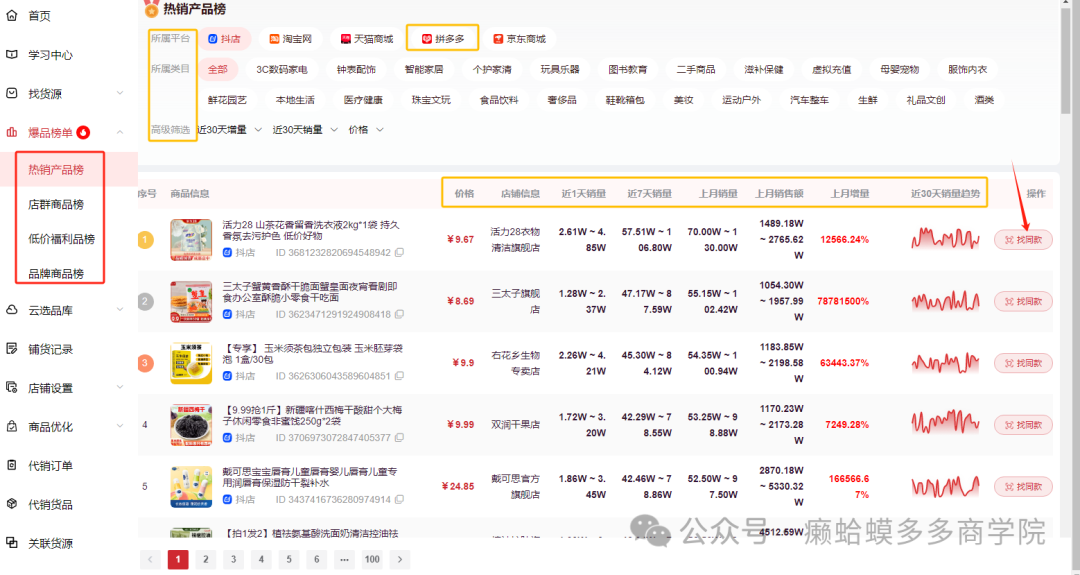The width and height of the screenshot is (1080, 575).
Task: Click the 首页 home icon in sidebar
Action: pyautogui.click(x=12, y=15)
